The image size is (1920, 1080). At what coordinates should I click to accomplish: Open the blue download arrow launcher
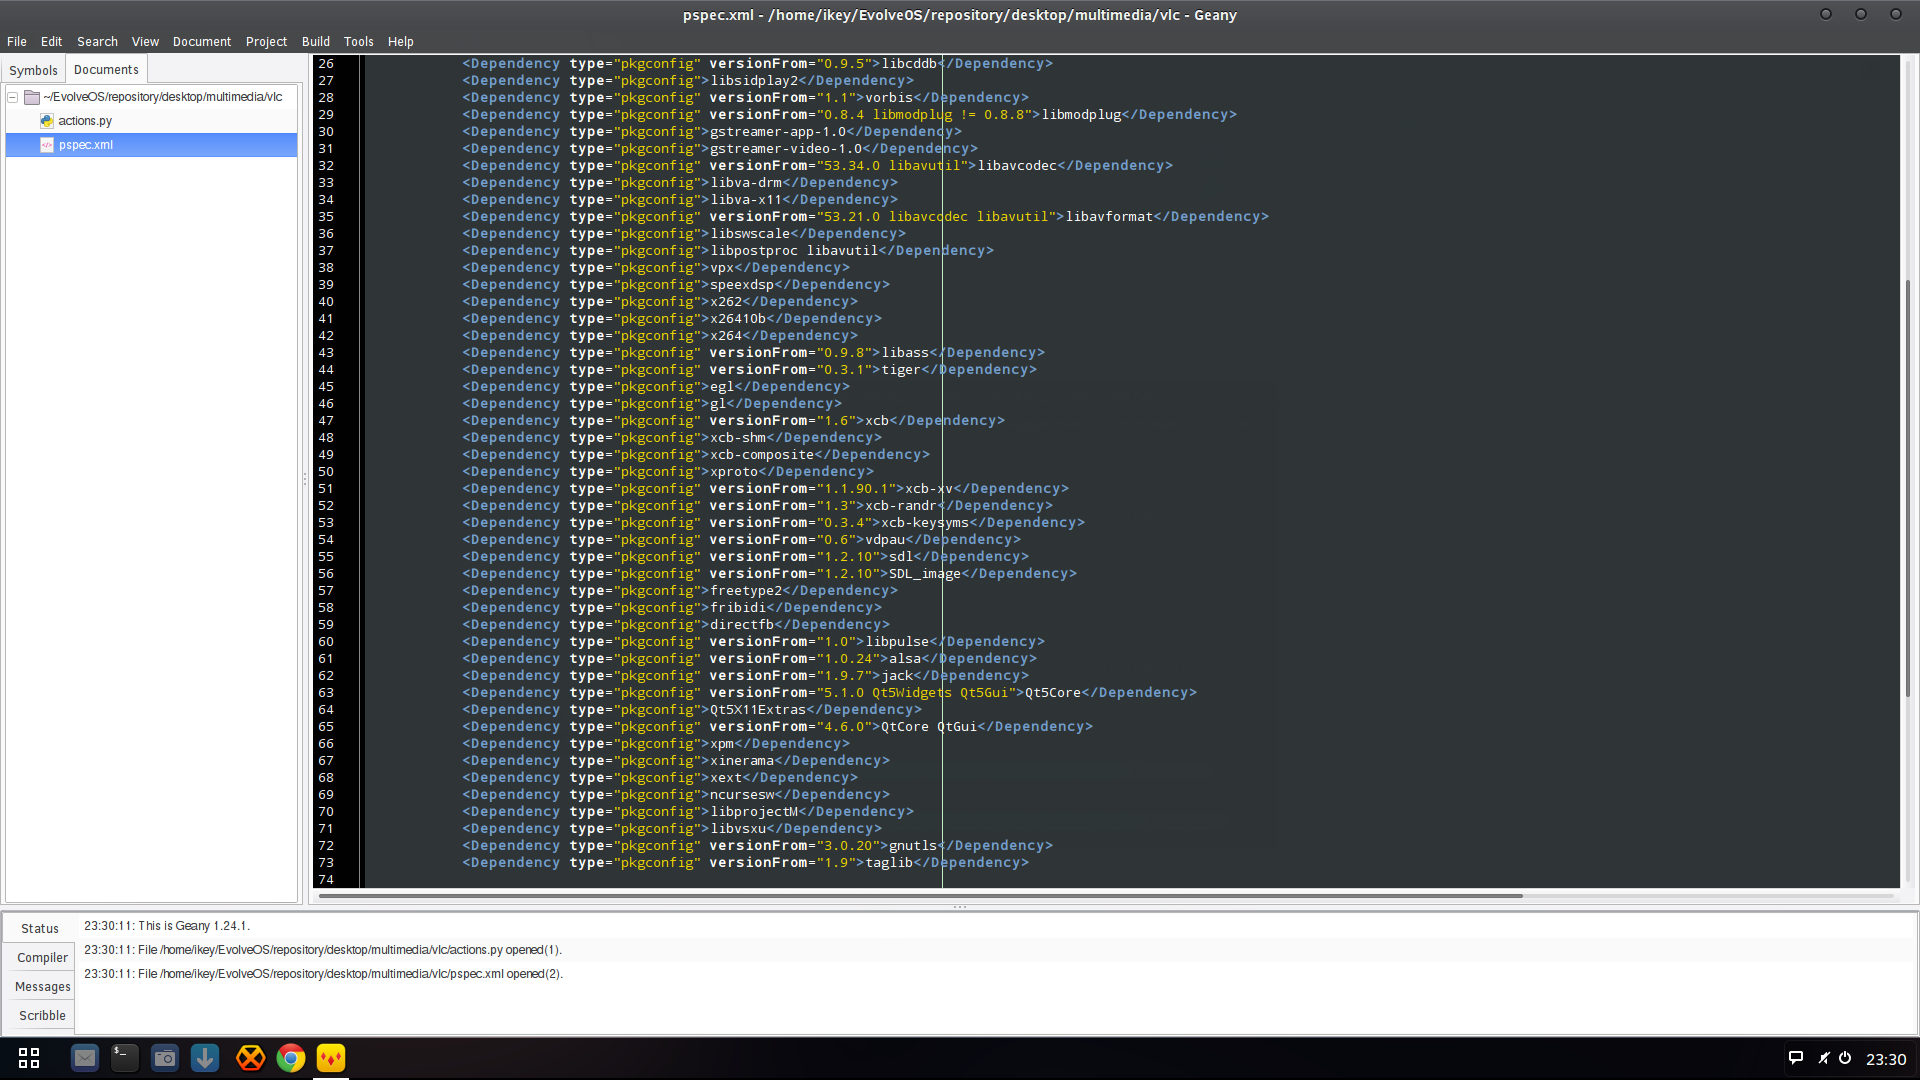(x=205, y=1058)
